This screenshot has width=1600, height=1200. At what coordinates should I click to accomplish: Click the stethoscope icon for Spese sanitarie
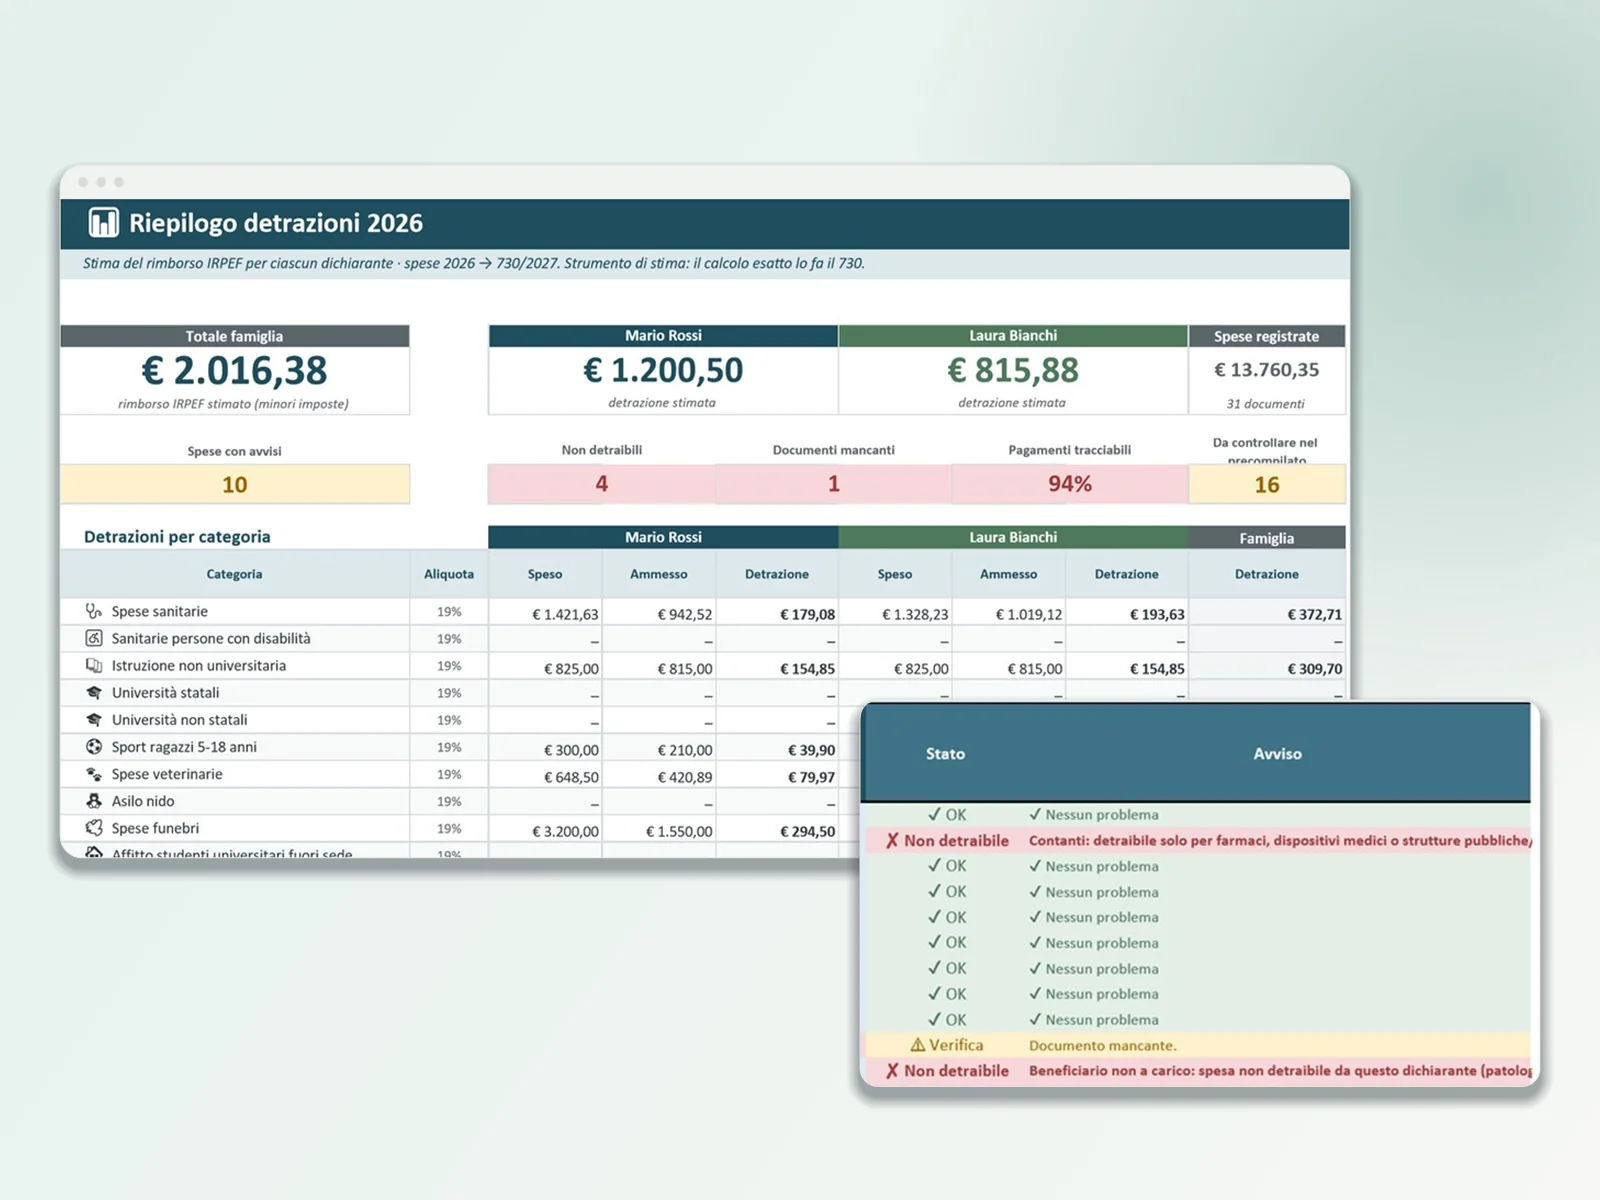[x=94, y=611]
